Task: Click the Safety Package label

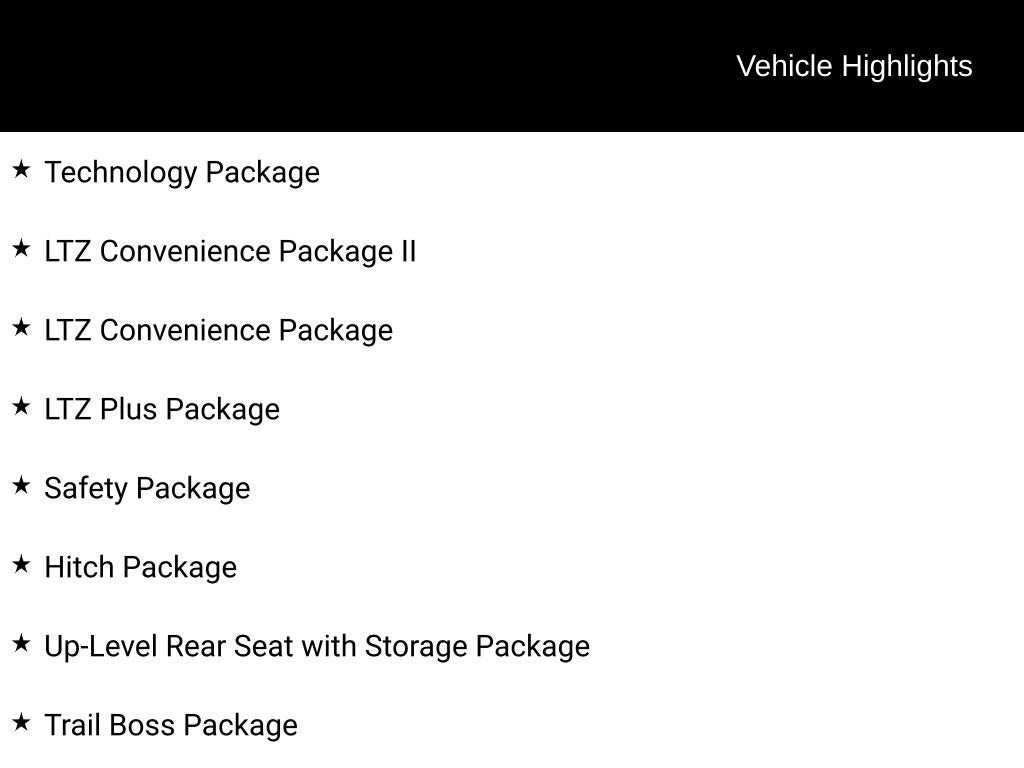Action: pos(147,488)
